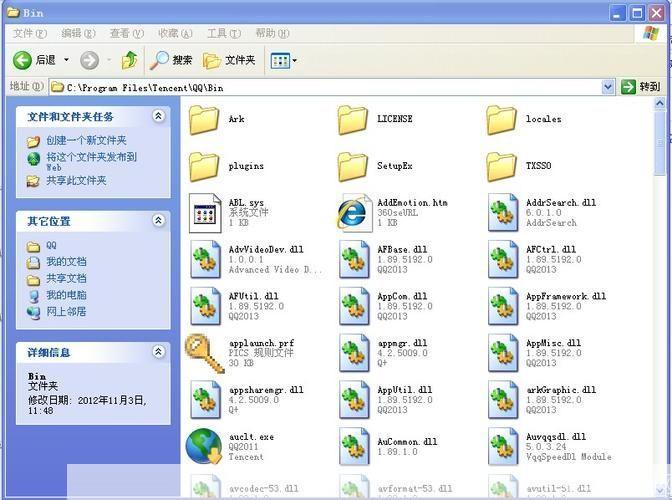Expand the address bar dropdown
Viewport: 672px width, 500px height.
607,87
